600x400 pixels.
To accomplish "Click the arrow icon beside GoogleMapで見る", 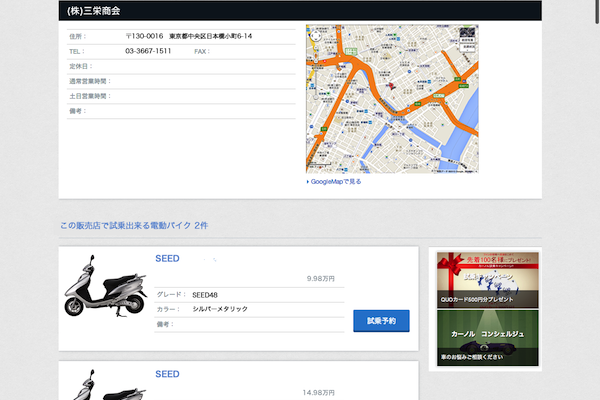I will 308,182.
